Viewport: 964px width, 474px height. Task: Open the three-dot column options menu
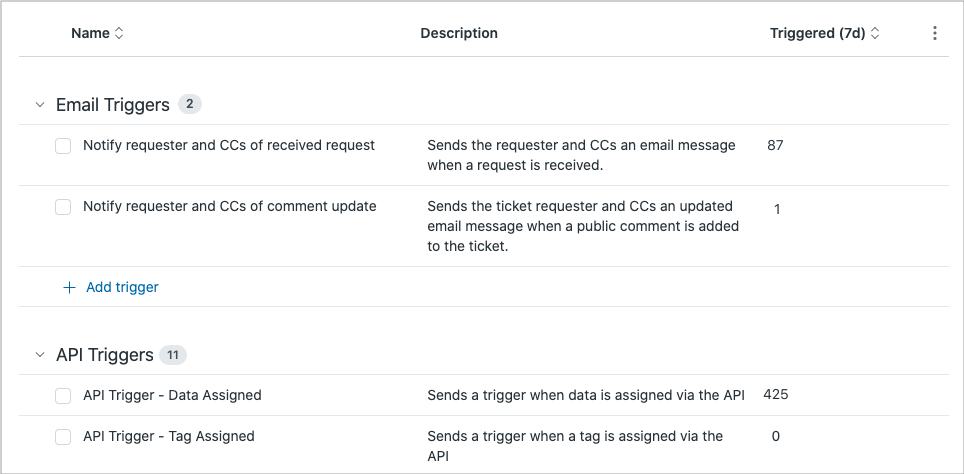point(935,33)
